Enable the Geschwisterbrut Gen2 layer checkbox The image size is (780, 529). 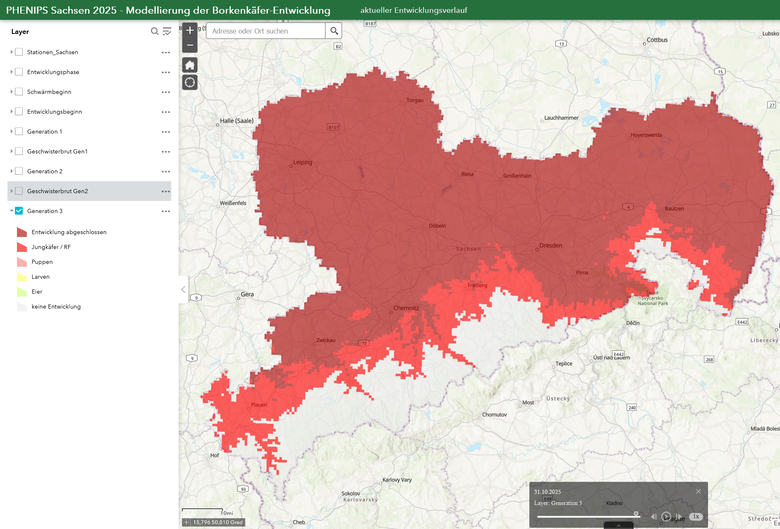click(x=19, y=191)
